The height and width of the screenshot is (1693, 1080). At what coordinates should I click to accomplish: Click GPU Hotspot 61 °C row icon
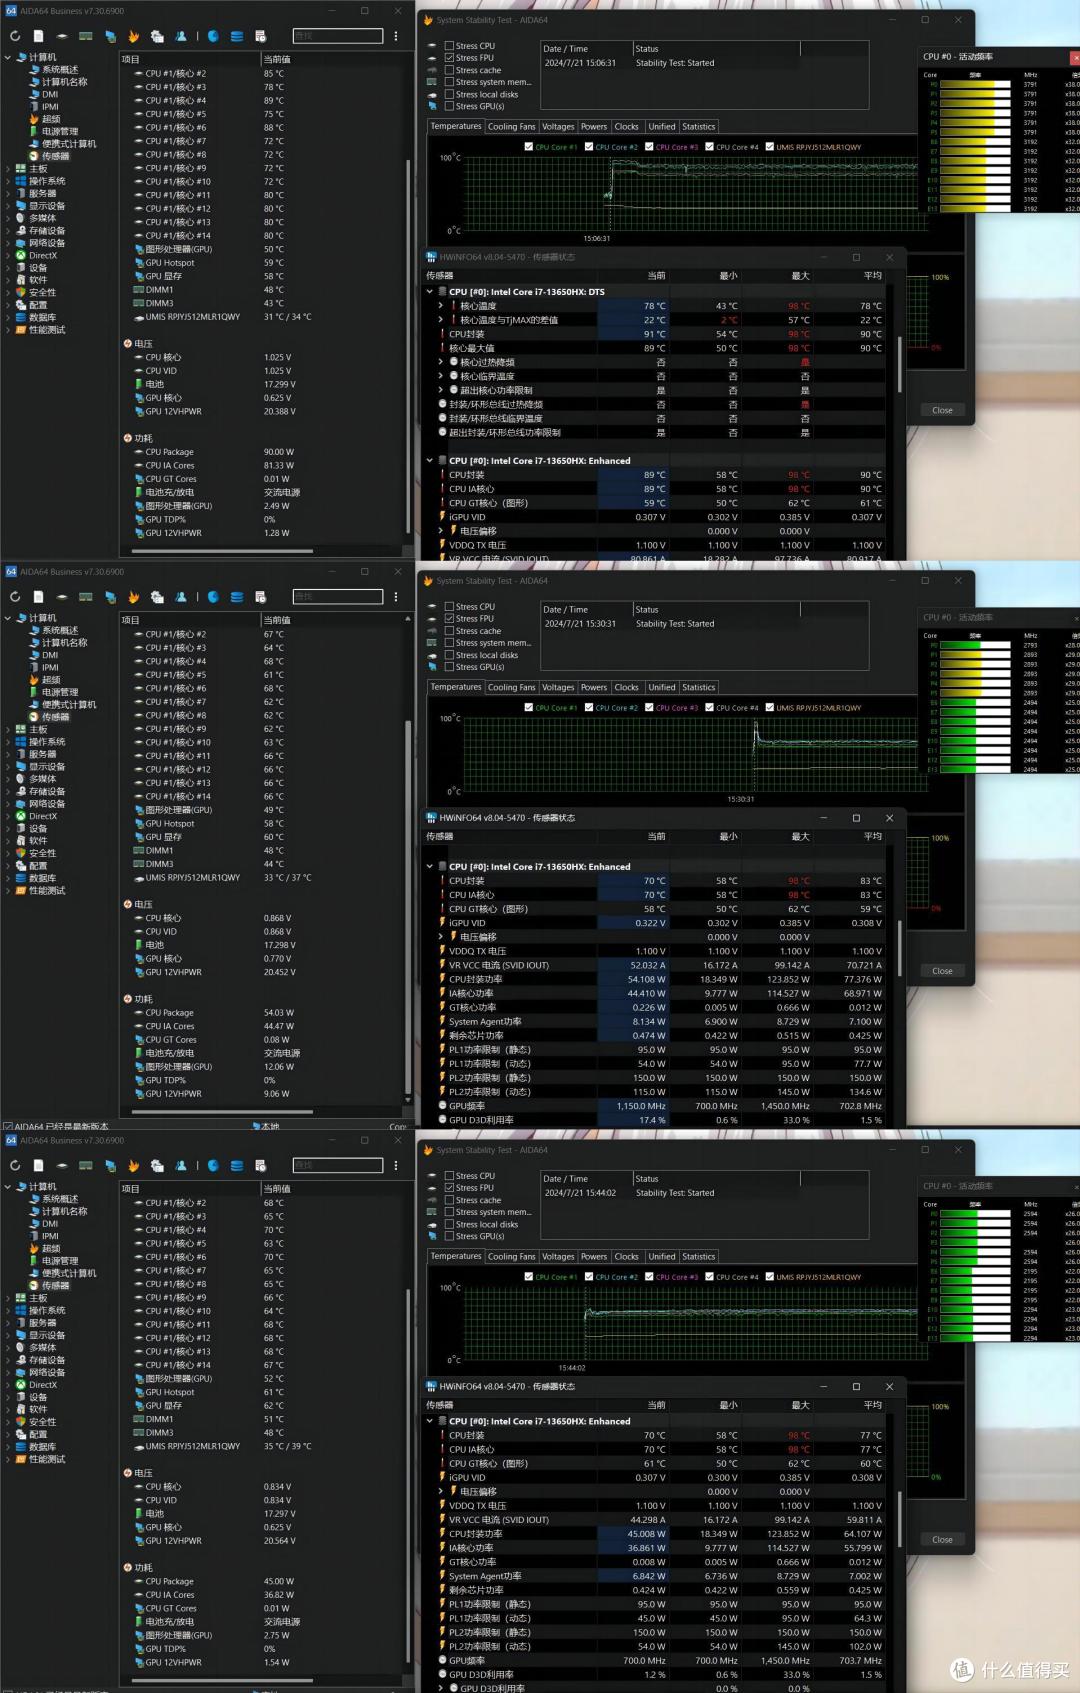[x=139, y=1392]
